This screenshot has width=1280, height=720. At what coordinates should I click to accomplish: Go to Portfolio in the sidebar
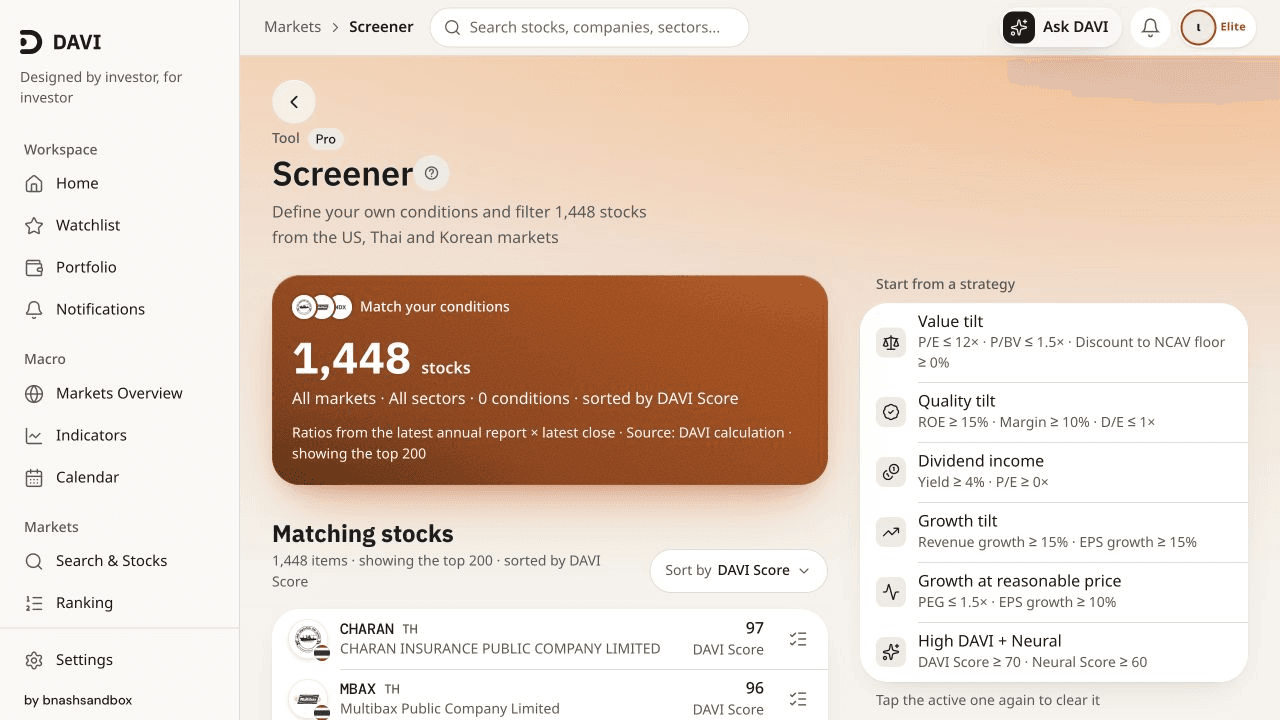(x=119, y=267)
